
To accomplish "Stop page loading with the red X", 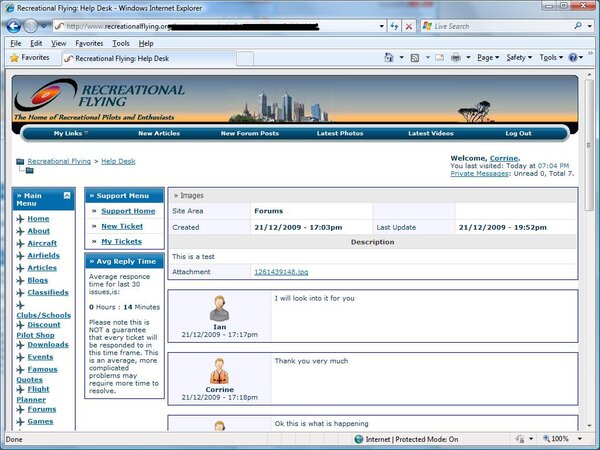I will click(x=409, y=26).
